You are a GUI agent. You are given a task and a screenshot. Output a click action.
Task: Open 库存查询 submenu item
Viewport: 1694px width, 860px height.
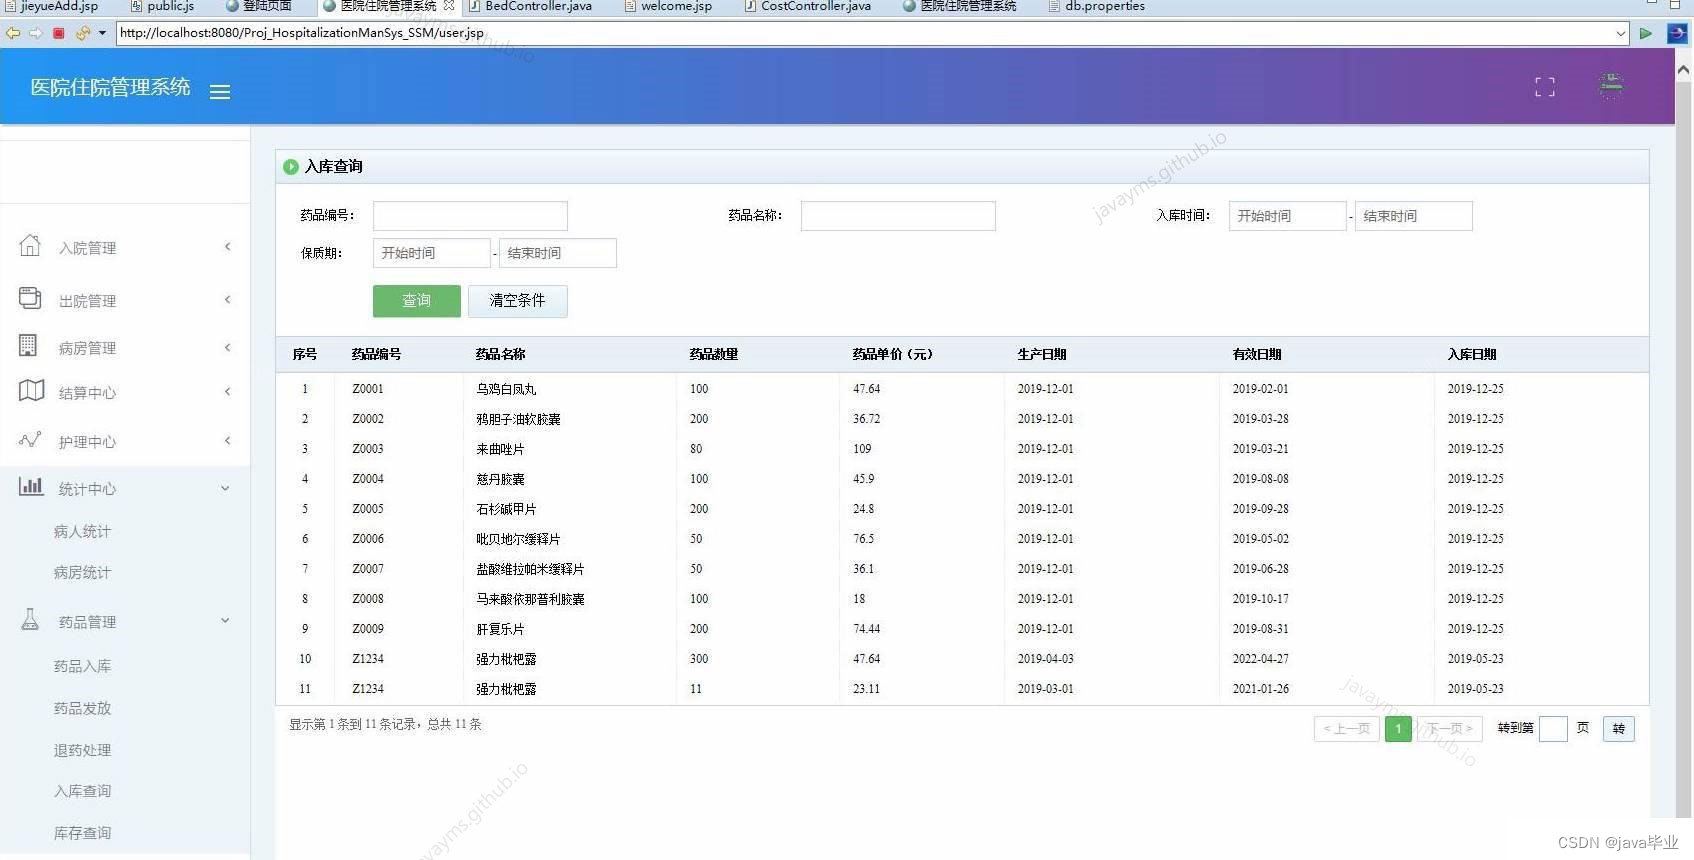pyautogui.click(x=82, y=833)
